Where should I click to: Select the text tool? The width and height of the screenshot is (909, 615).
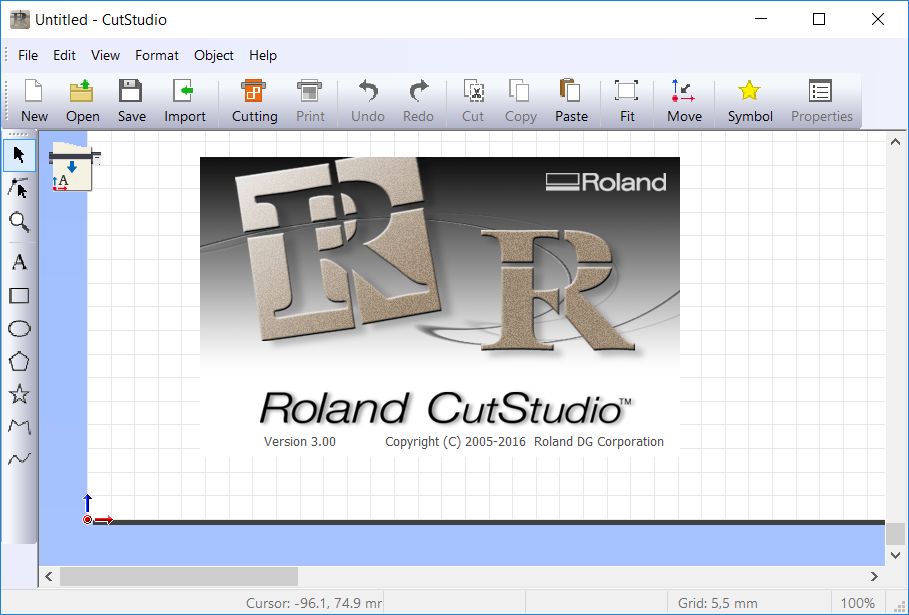pyautogui.click(x=19, y=262)
